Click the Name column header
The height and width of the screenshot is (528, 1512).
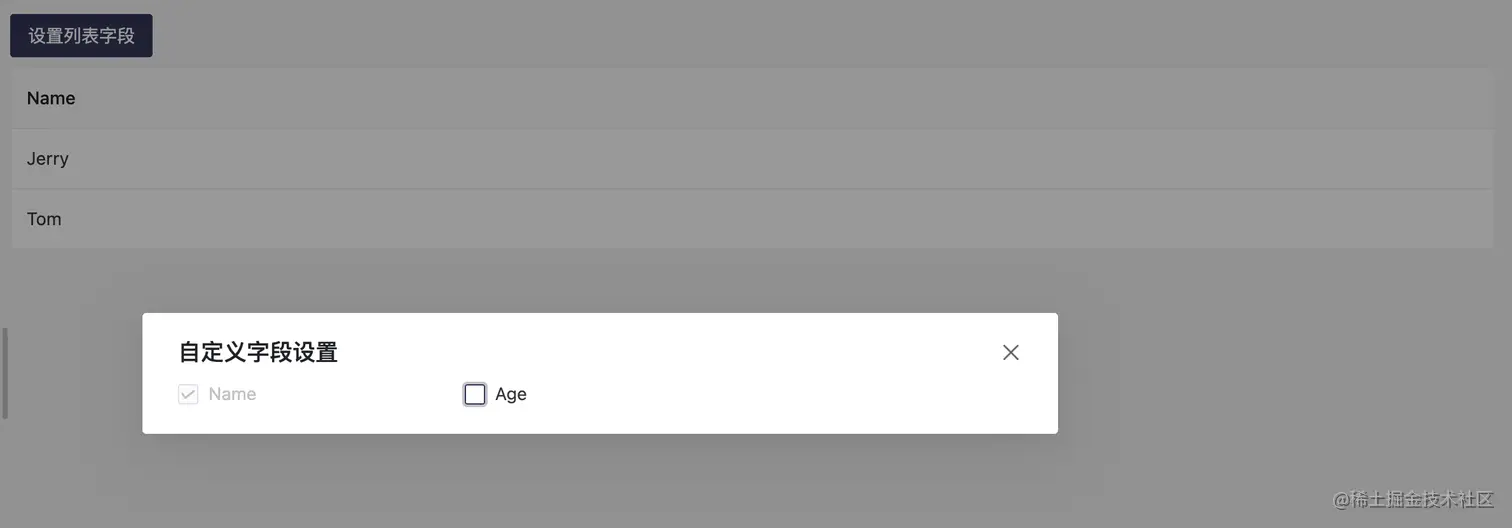(x=51, y=98)
